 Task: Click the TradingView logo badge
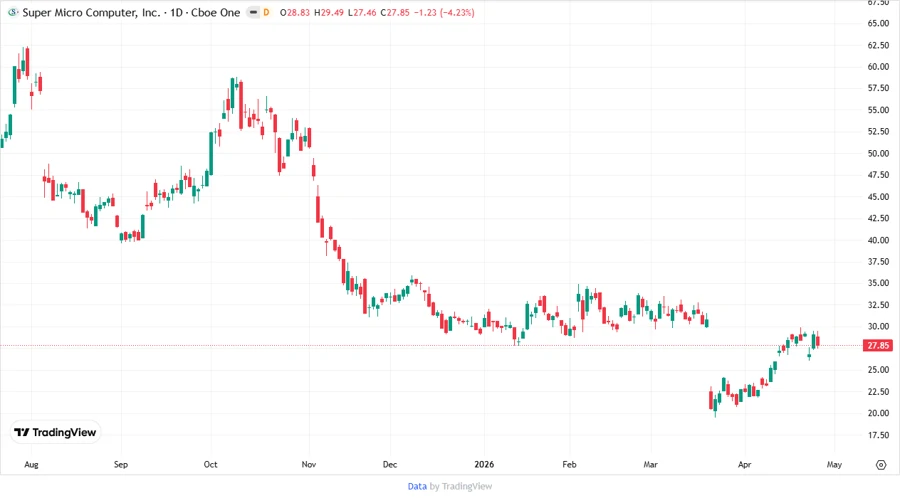coord(56,433)
